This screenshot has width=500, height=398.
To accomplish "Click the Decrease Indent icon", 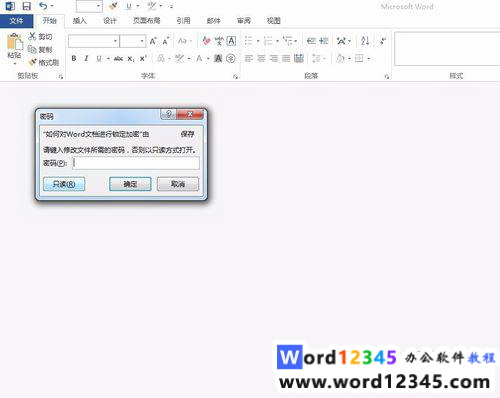I will point(311,41).
